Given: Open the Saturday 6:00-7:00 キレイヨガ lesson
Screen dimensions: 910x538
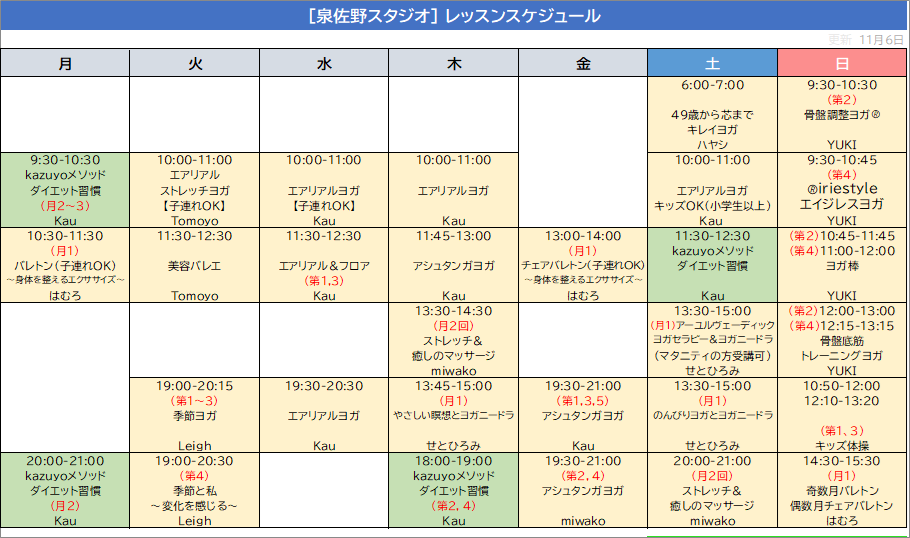Looking at the screenshot, I should click(712, 114).
